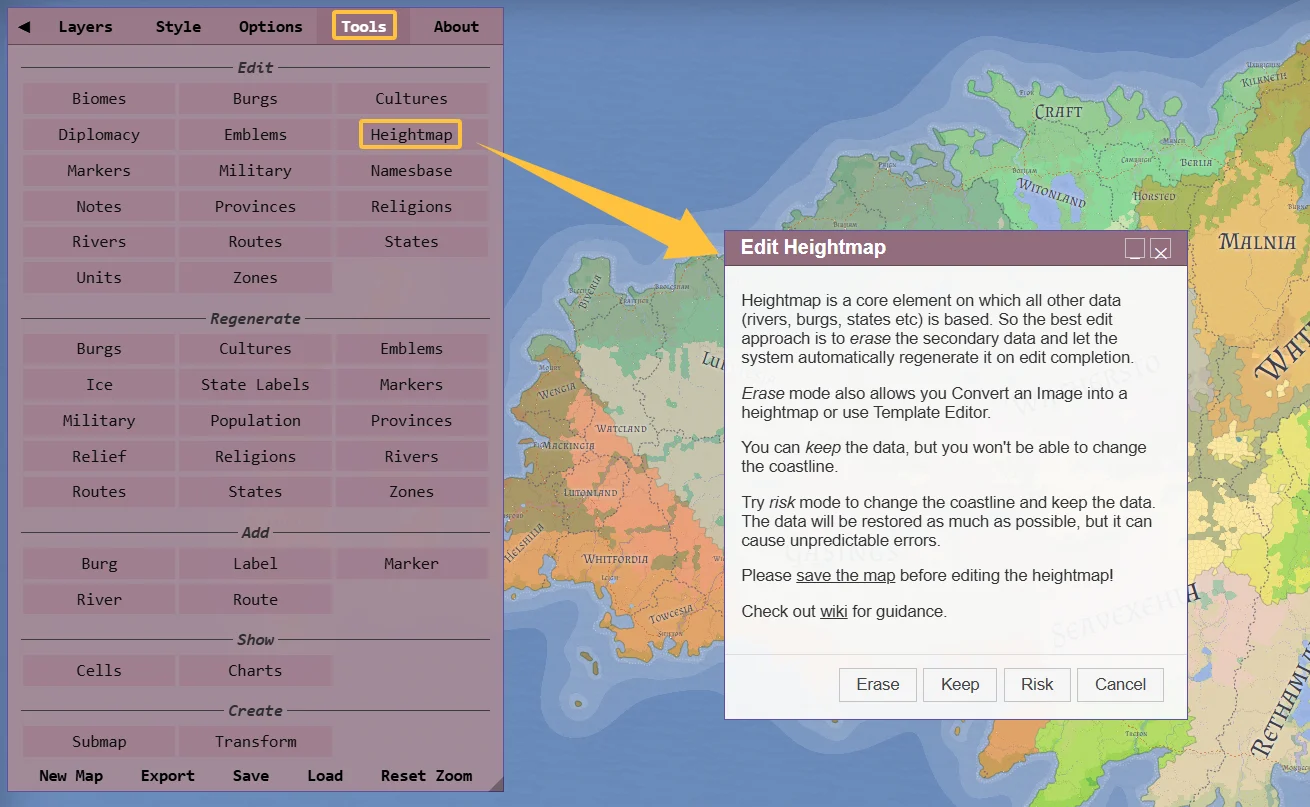Select the Options tab
The width and height of the screenshot is (1310, 807).
270,27
